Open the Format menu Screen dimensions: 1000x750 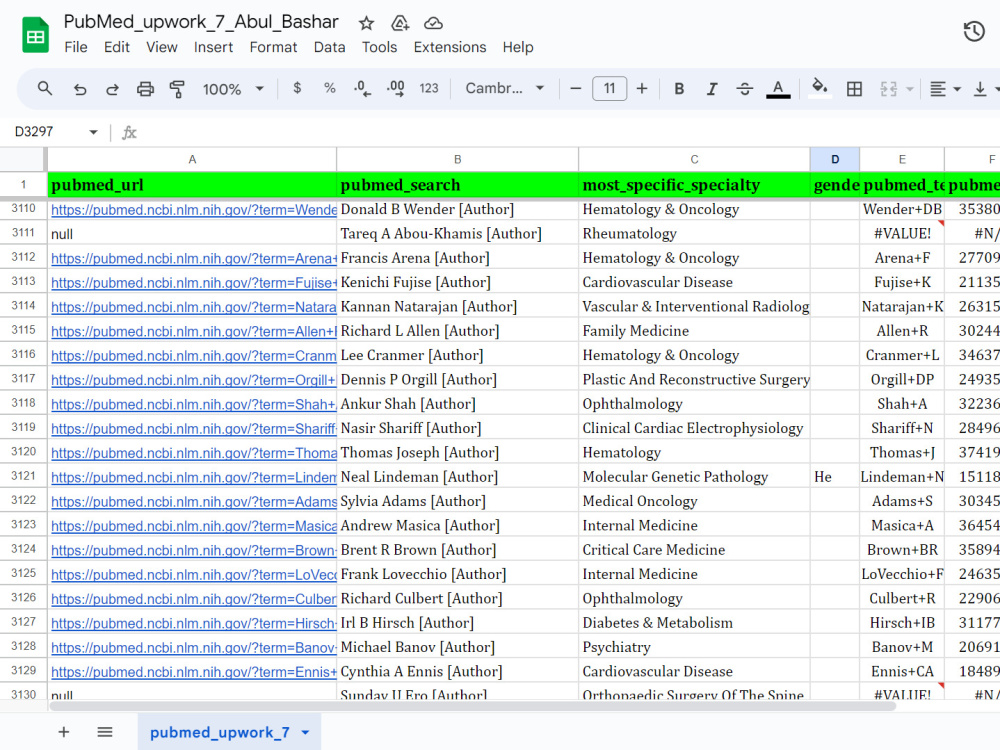pyautogui.click(x=274, y=47)
